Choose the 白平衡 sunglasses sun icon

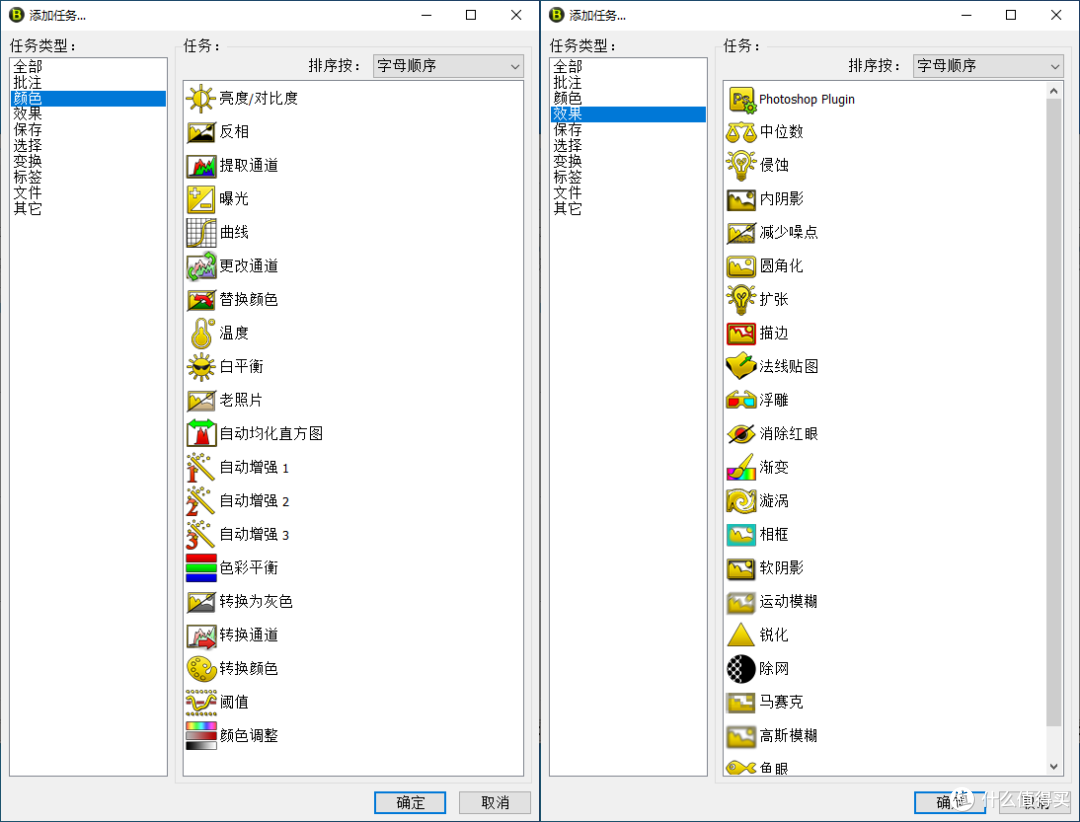coord(200,367)
